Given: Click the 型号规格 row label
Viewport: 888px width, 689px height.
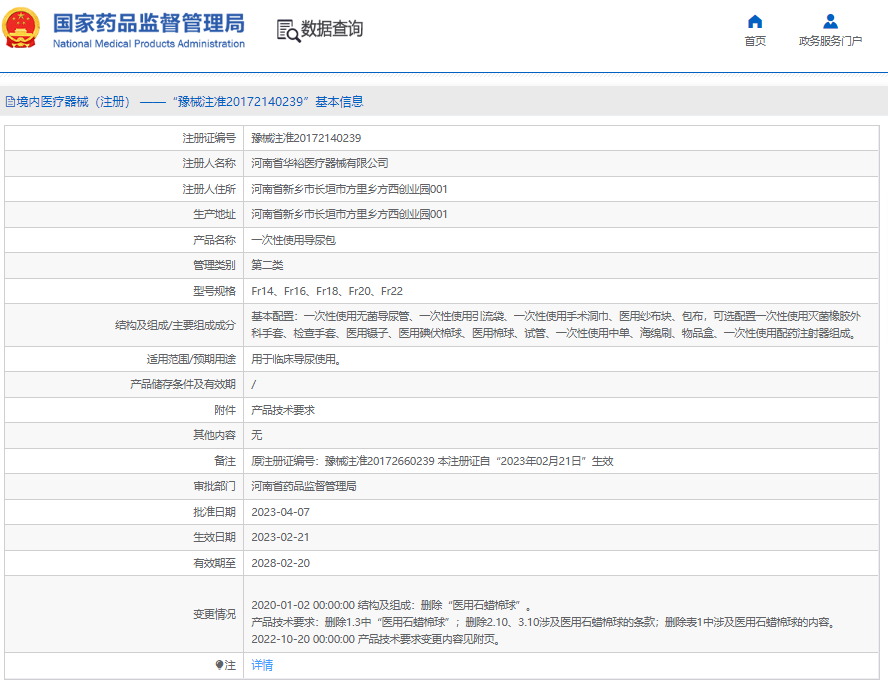Looking at the screenshot, I should click(214, 291).
